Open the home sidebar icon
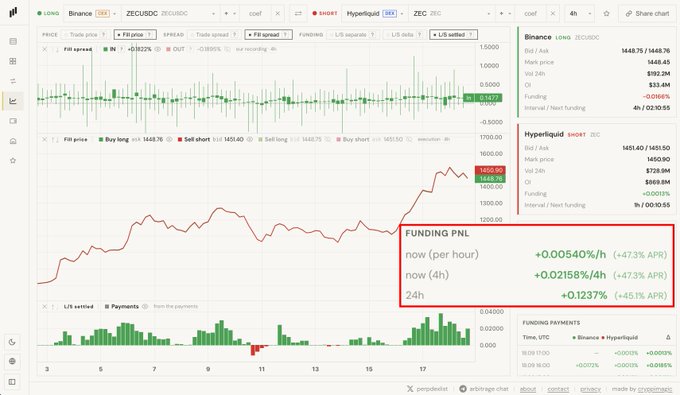The image size is (680, 395). [13, 141]
